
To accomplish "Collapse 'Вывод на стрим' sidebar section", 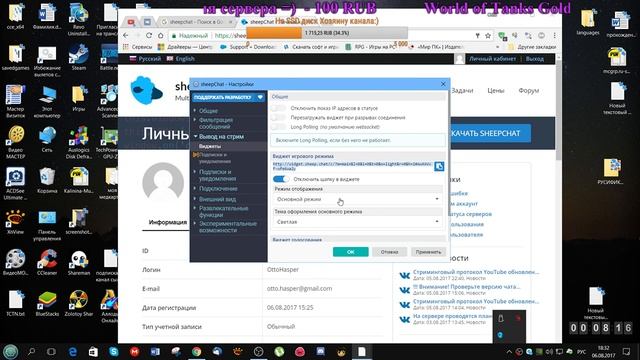I will pyautogui.click(x=221, y=137).
